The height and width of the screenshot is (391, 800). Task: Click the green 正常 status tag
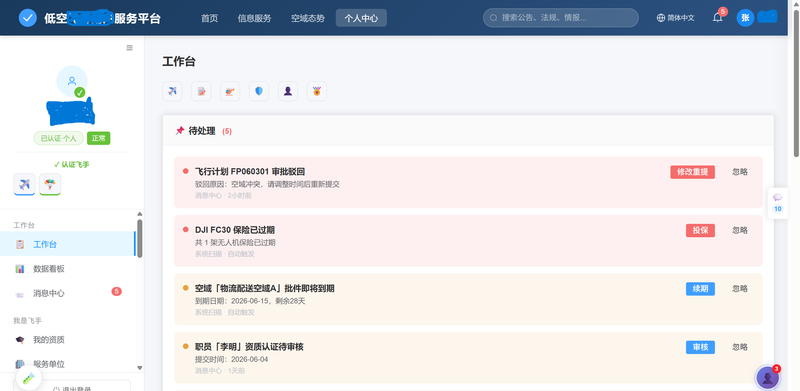[98, 138]
